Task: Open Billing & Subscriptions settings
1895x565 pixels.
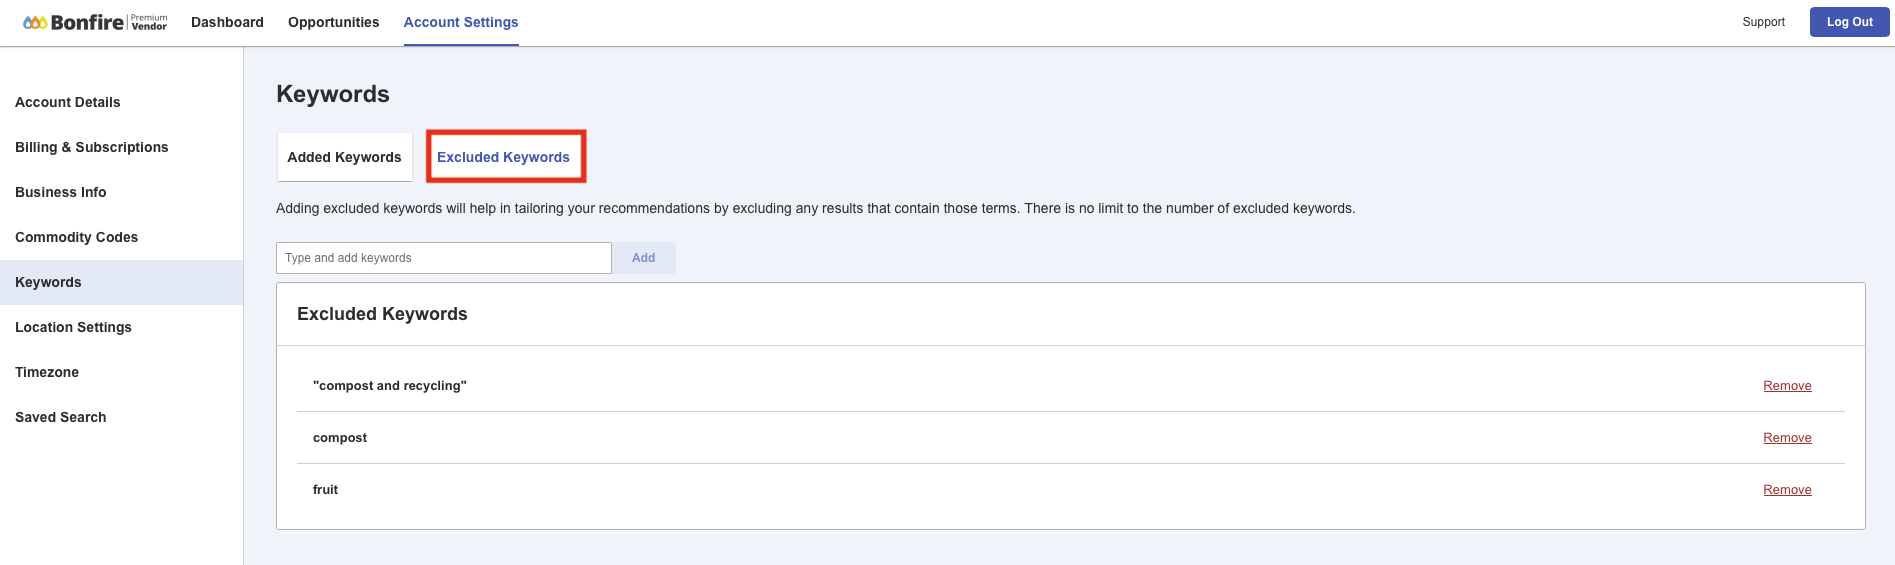Action: click(x=92, y=147)
